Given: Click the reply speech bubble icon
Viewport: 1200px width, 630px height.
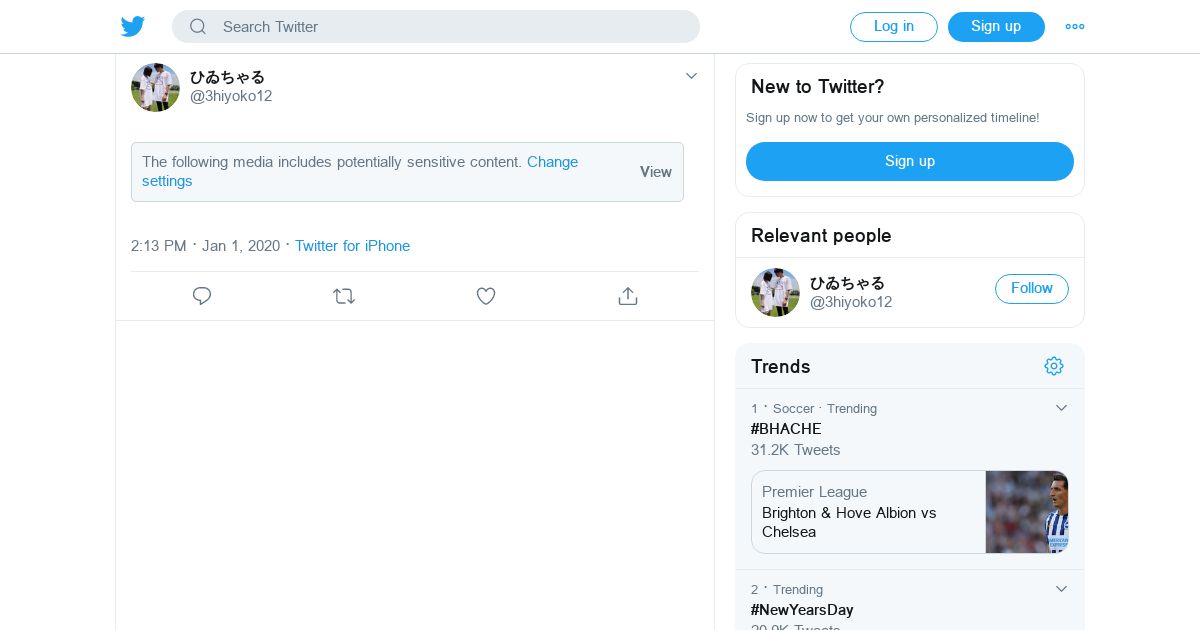Looking at the screenshot, I should (x=202, y=296).
